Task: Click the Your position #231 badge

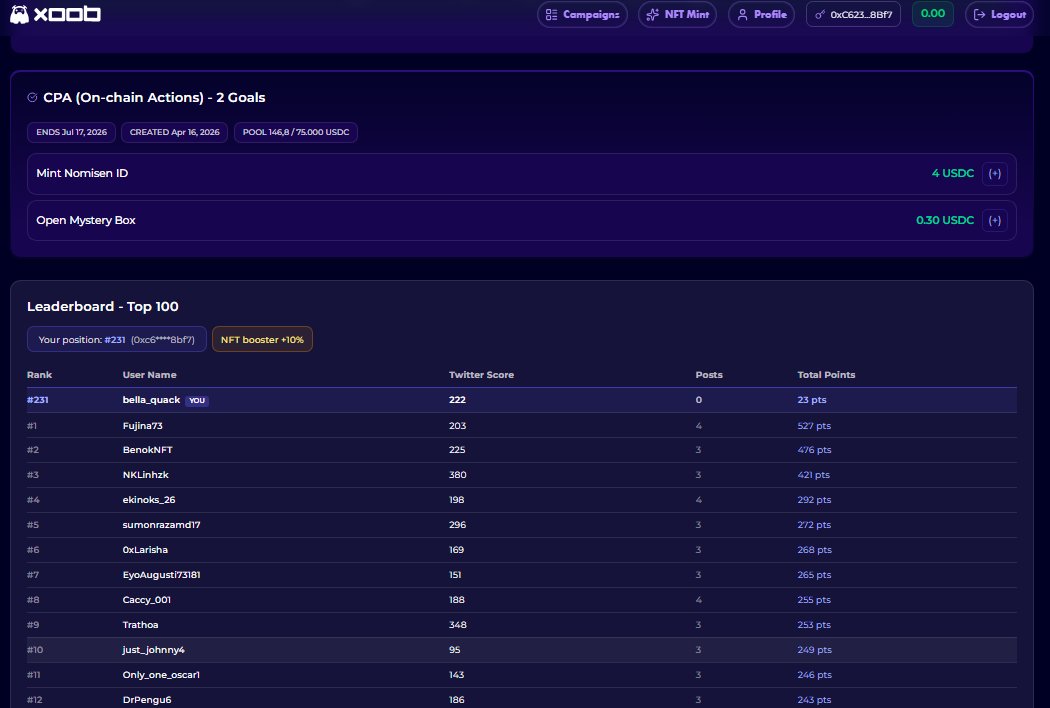Action: (x=116, y=340)
